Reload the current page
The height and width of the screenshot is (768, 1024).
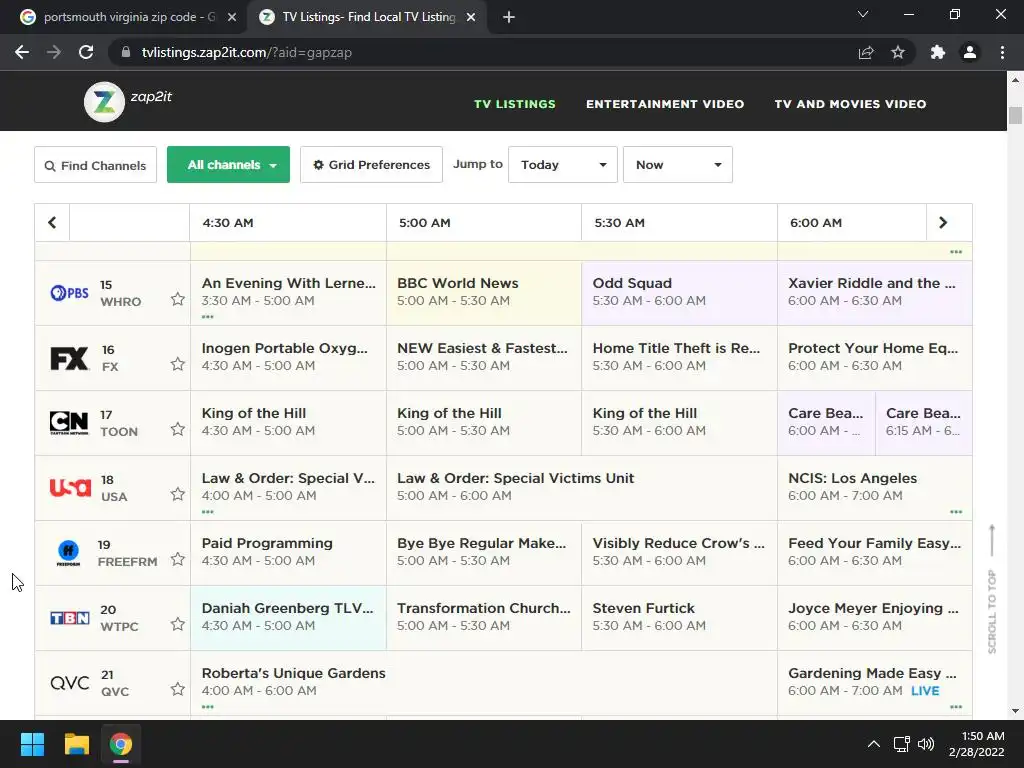click(86, 52)
